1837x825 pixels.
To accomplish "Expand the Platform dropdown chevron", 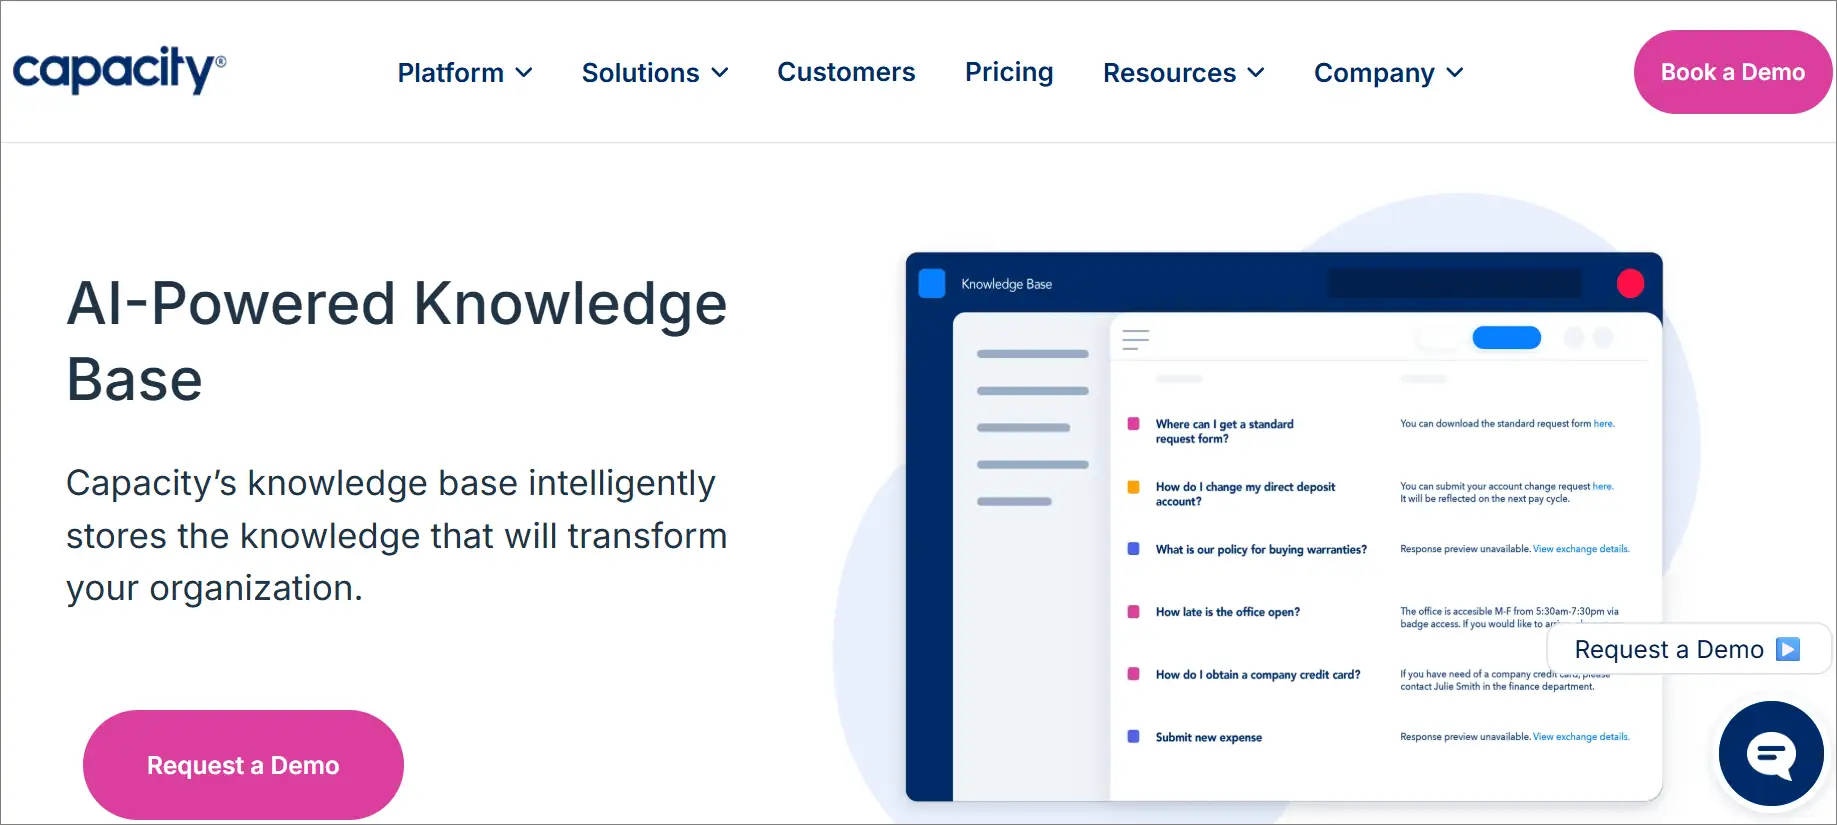I will pyautogui.click(x=524, y=73).
